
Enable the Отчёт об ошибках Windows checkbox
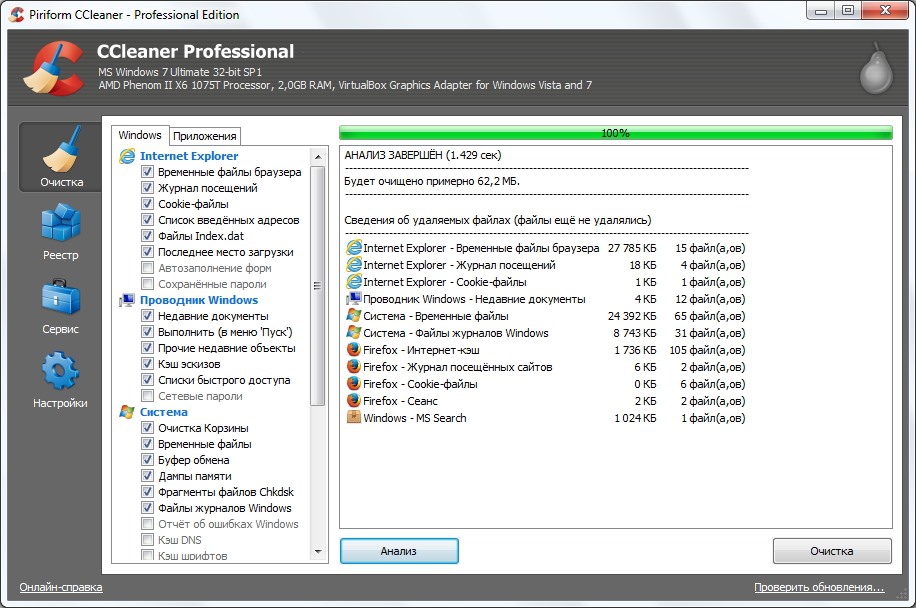tap(148, 524)
